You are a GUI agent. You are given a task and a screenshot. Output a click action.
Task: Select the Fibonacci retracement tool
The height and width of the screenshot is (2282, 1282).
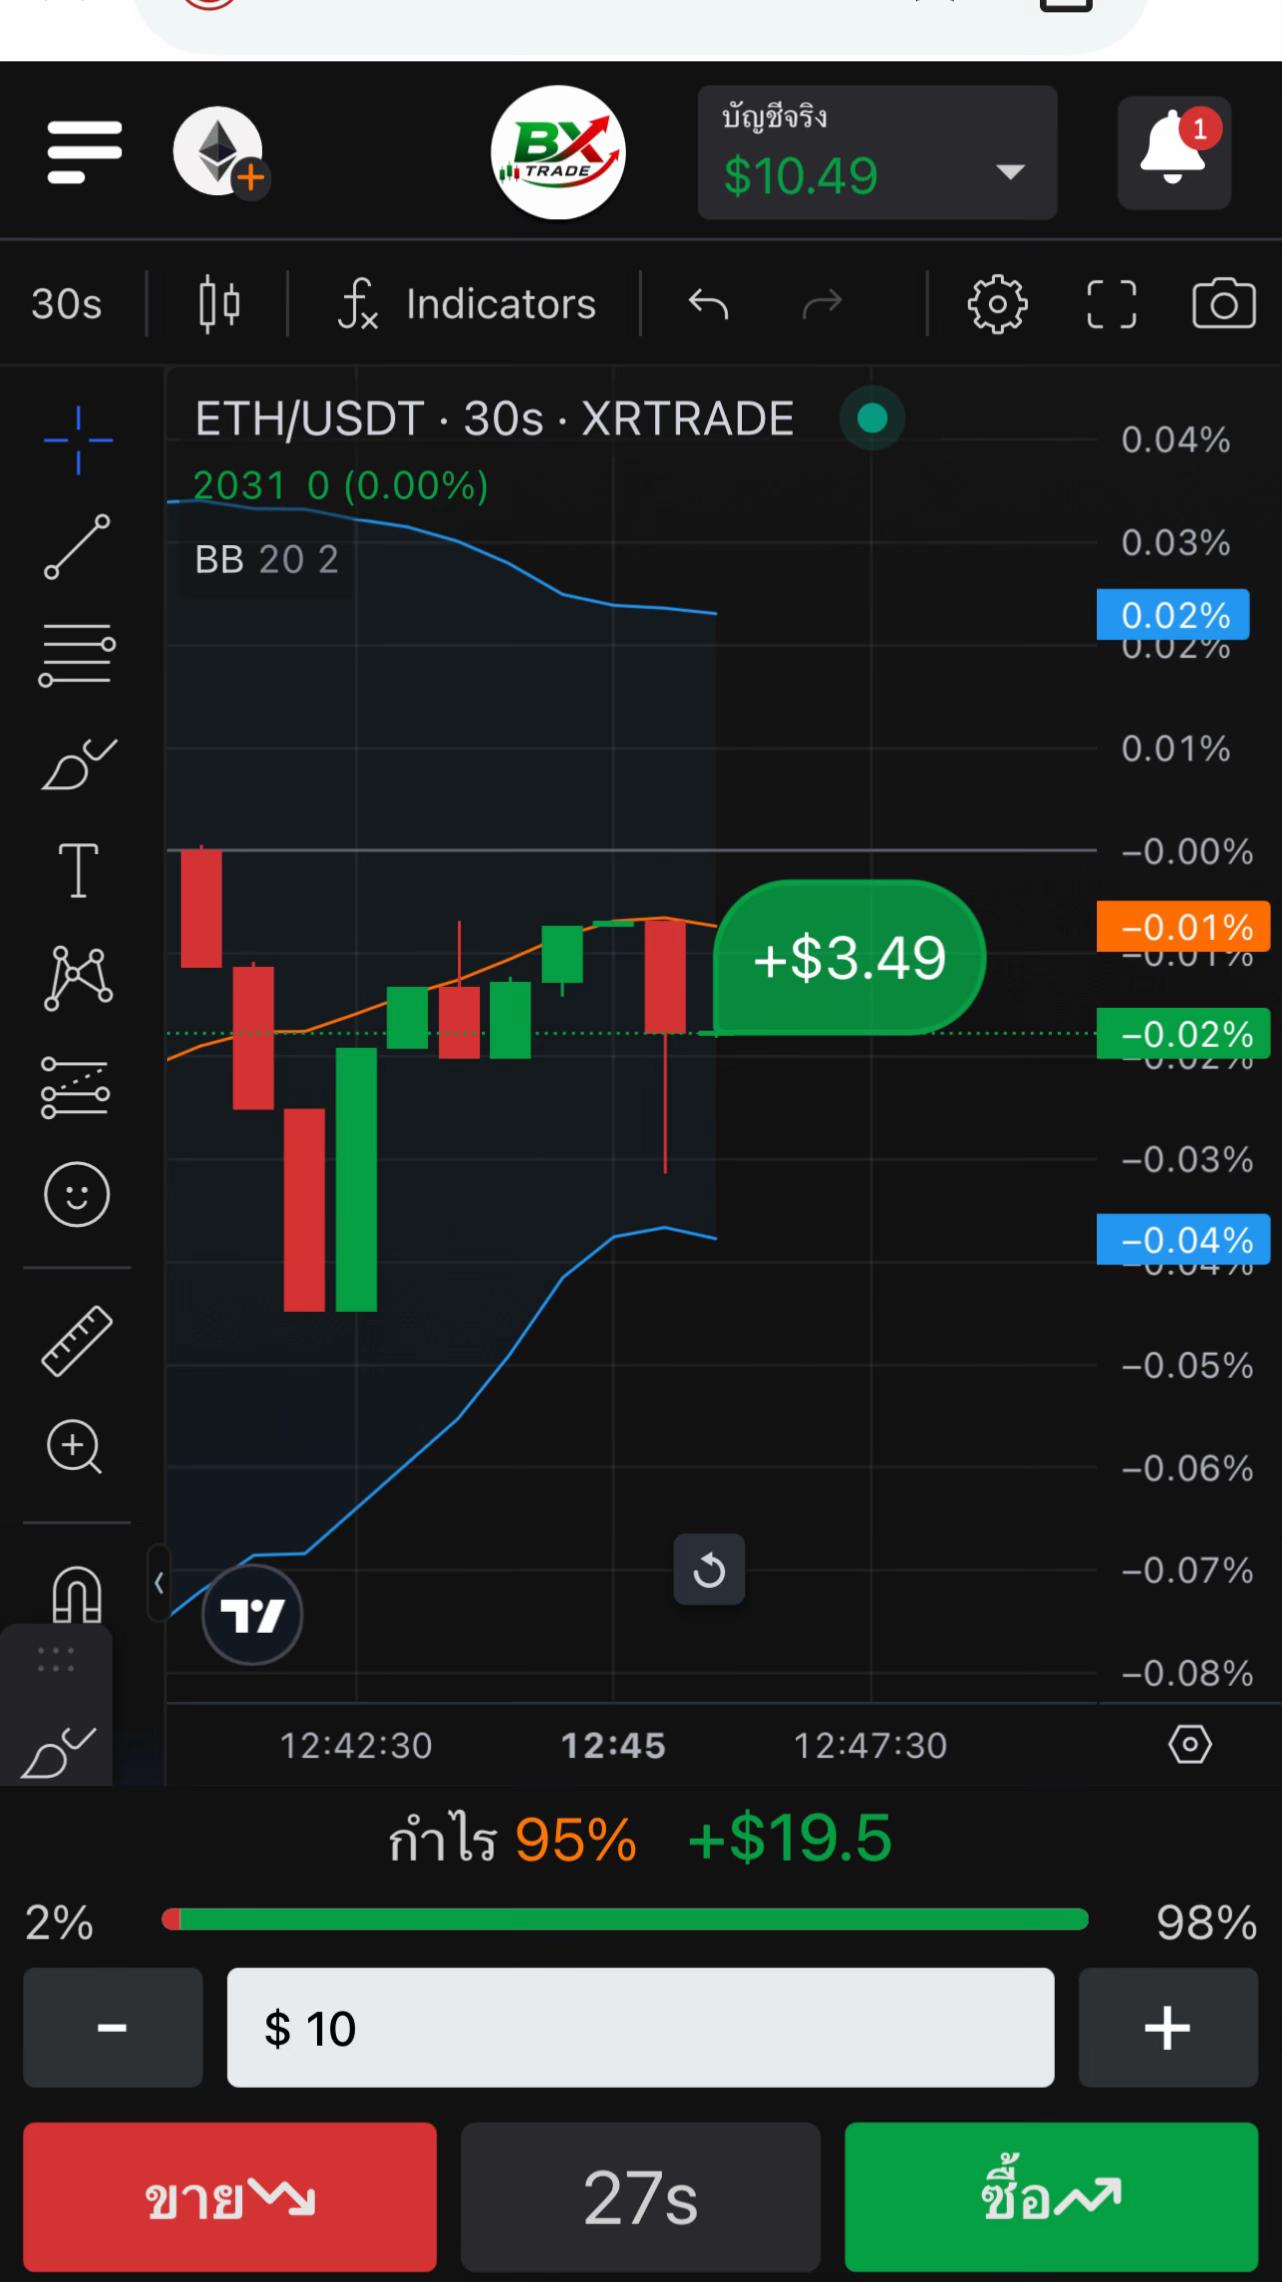[78, 655]
